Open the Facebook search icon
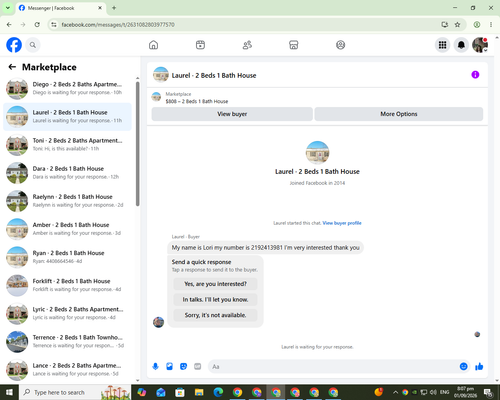This screenshot has height=400, width=500. click(x=33, y=45)
